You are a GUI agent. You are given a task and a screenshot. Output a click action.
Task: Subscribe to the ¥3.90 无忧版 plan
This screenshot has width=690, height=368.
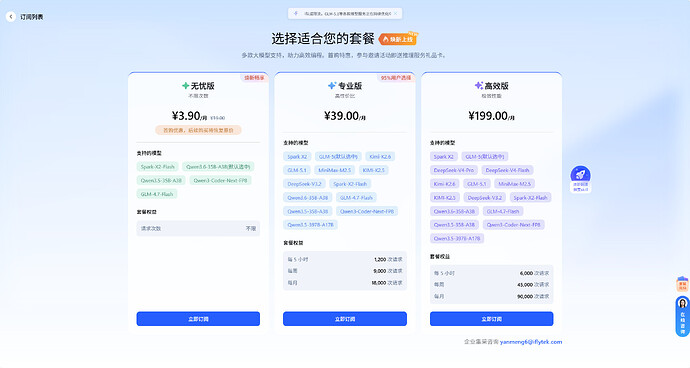[198, 319]
